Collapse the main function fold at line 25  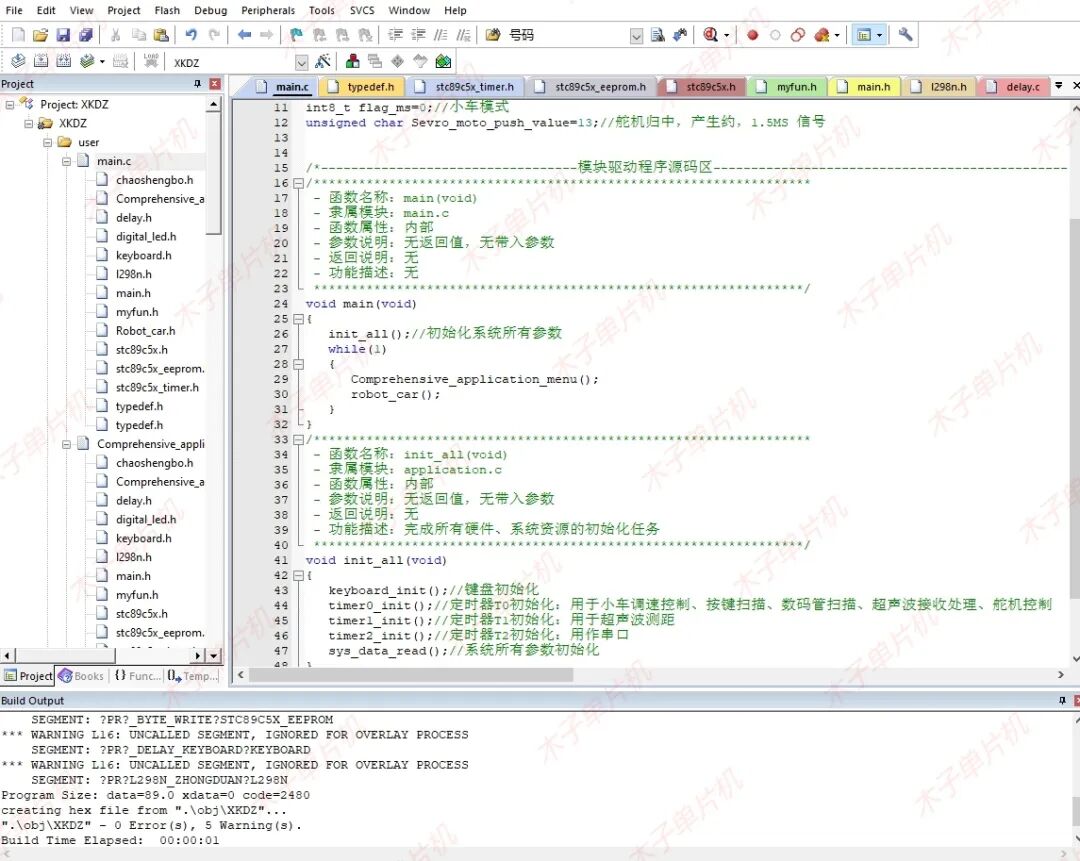298,319
